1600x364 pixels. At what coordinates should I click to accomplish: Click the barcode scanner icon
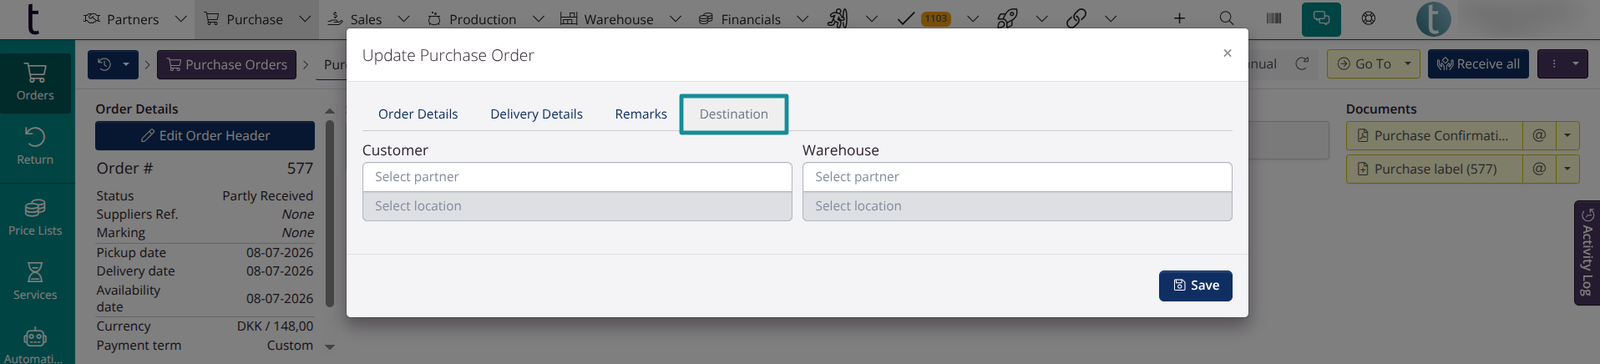click(1274, 19)
